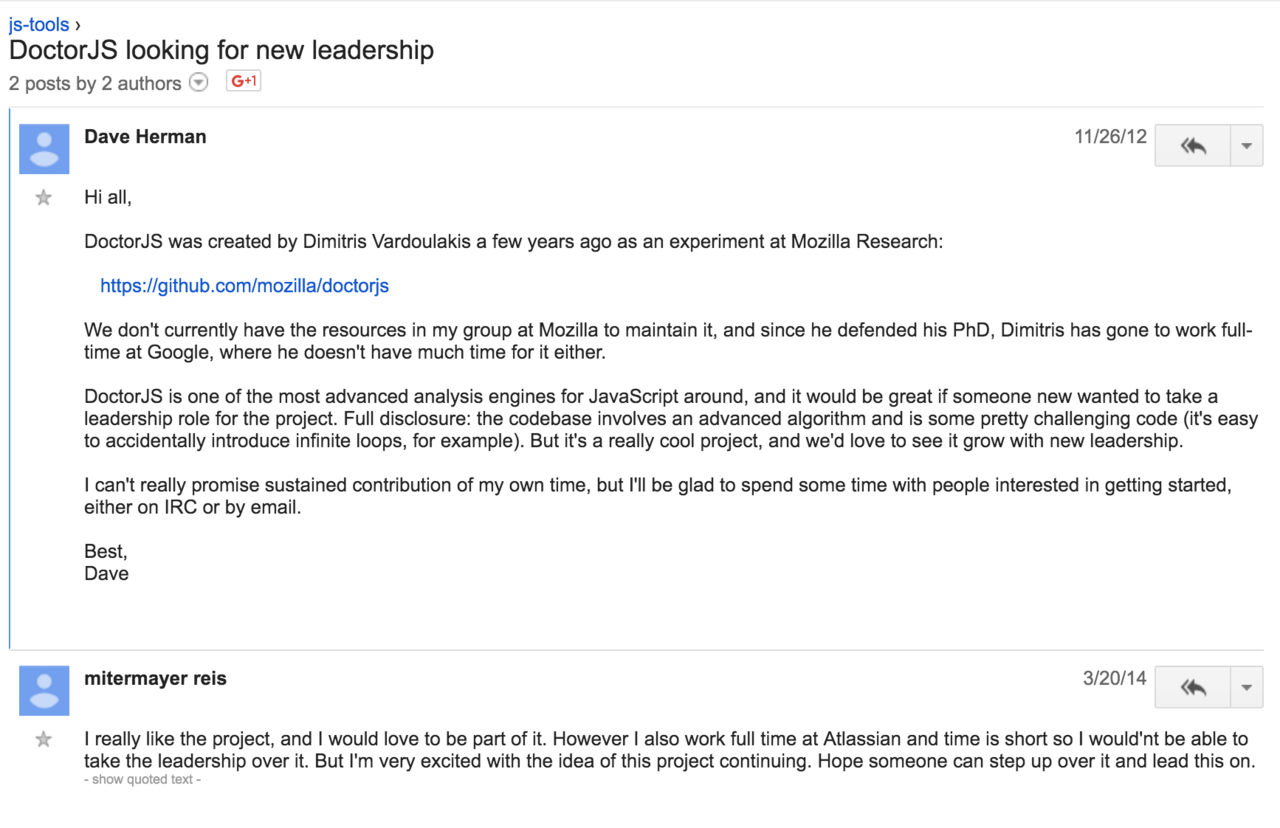Expand the "2 posts by 2 authors" dropdown
Screen dimensions: 1280x828
[x=199, y=83]
